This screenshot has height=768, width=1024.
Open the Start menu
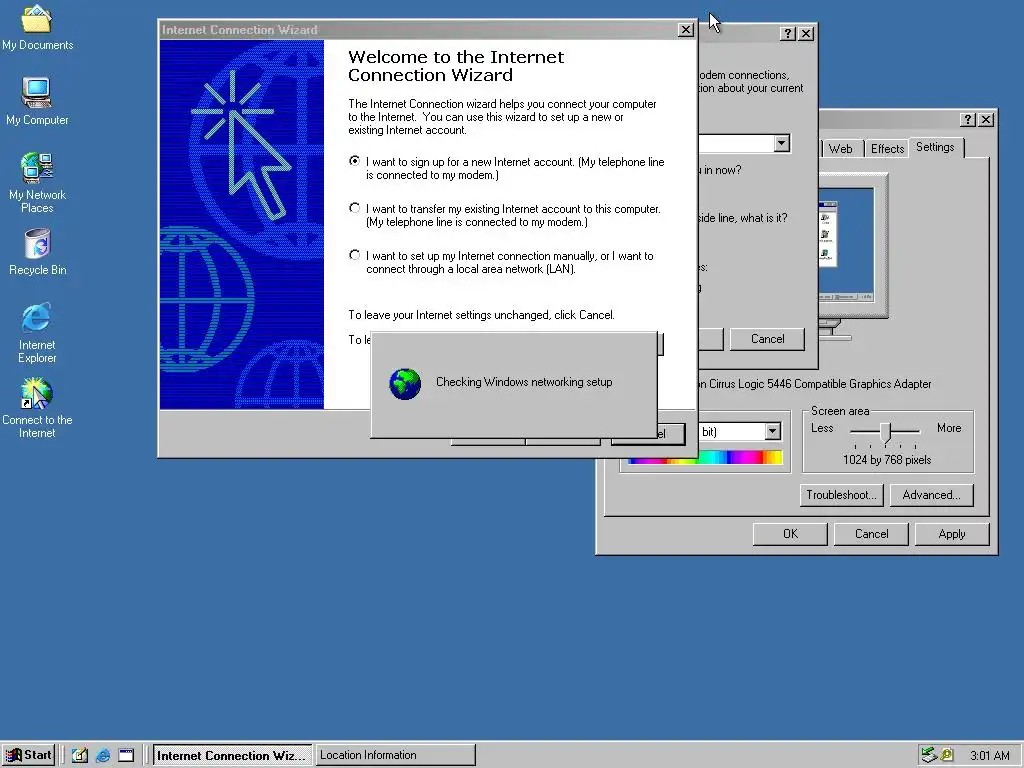coord(28,756)
